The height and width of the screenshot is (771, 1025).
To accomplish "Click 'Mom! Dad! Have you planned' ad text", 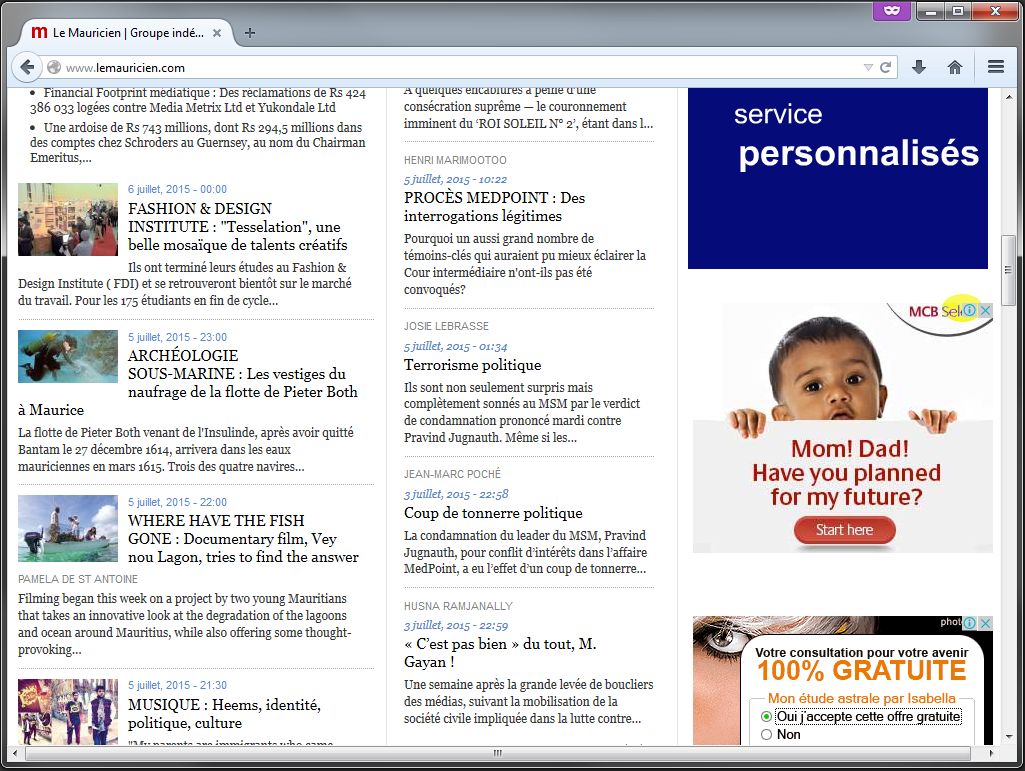I will 847,473.
